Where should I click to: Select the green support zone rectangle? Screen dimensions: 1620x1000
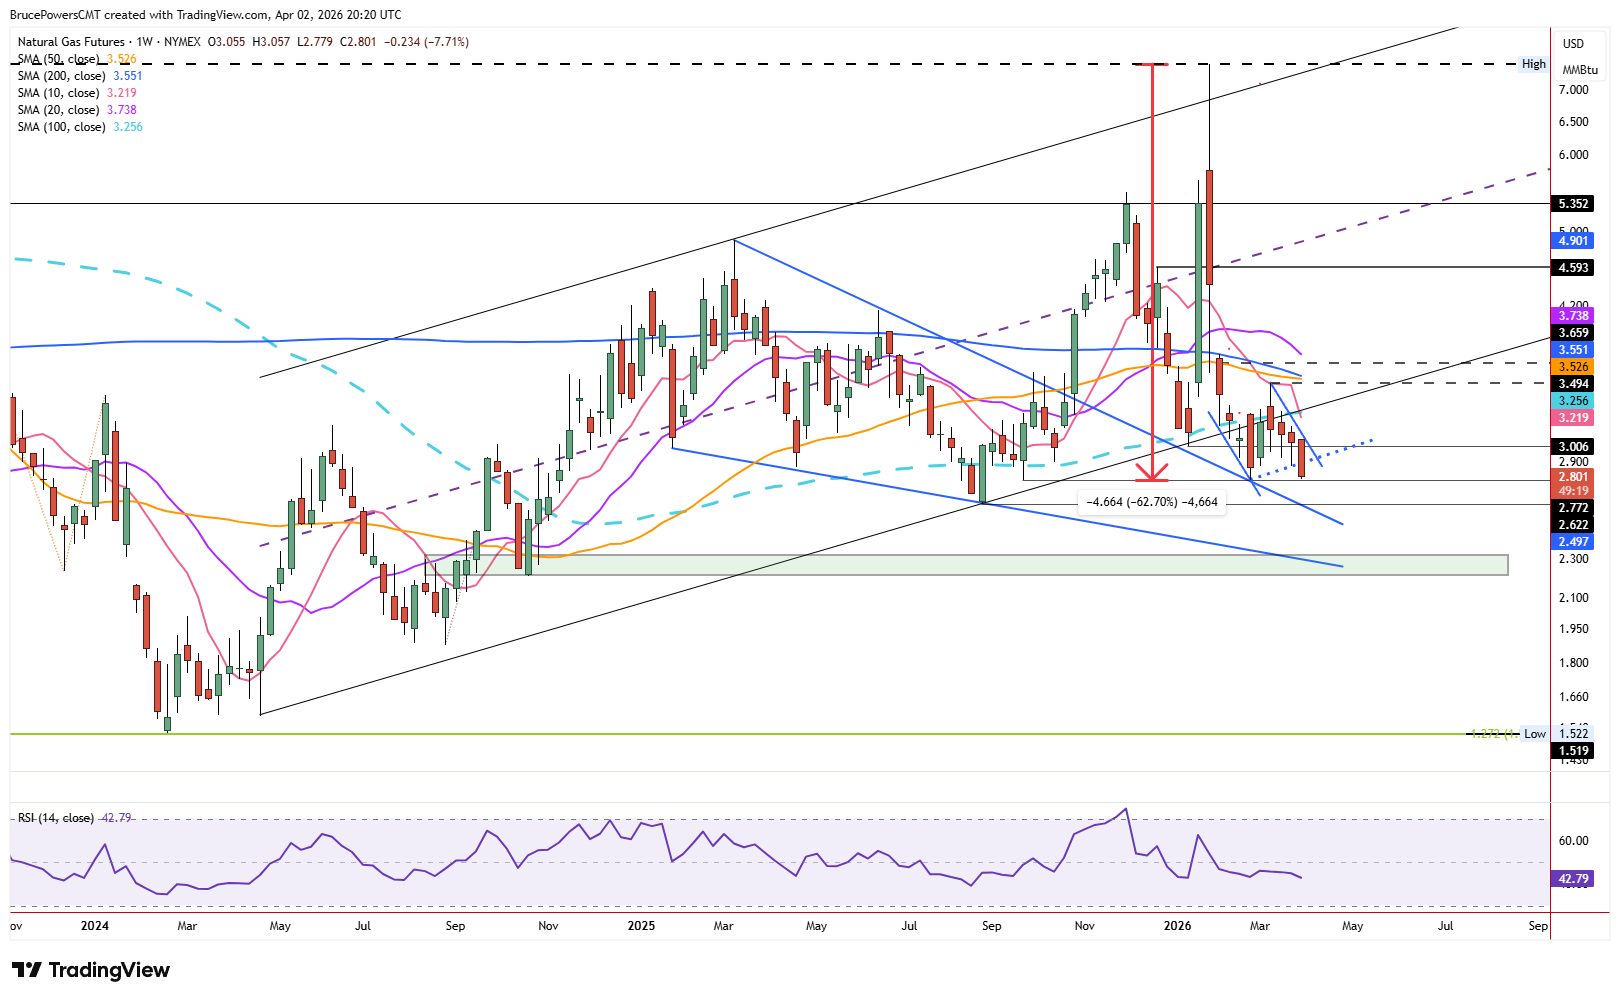[x=966, y=565]
